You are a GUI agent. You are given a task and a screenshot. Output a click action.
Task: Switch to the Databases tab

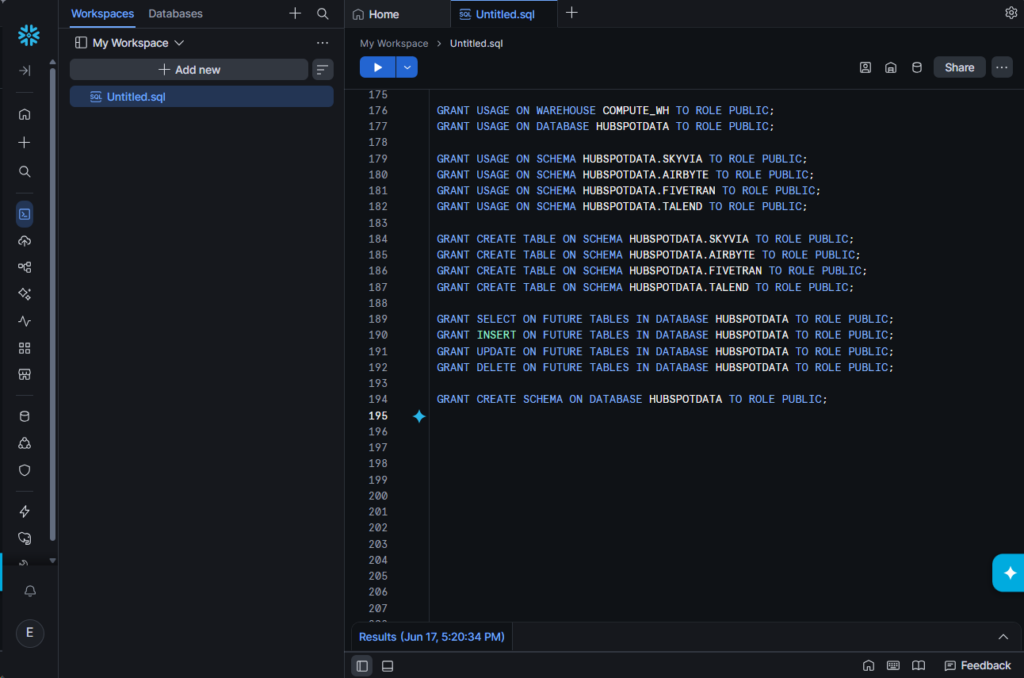pyautogui.click(x=175, y=14)
